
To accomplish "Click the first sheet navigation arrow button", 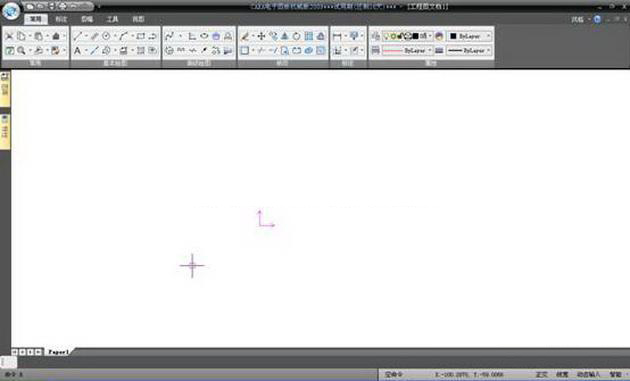I will [14, 352].
